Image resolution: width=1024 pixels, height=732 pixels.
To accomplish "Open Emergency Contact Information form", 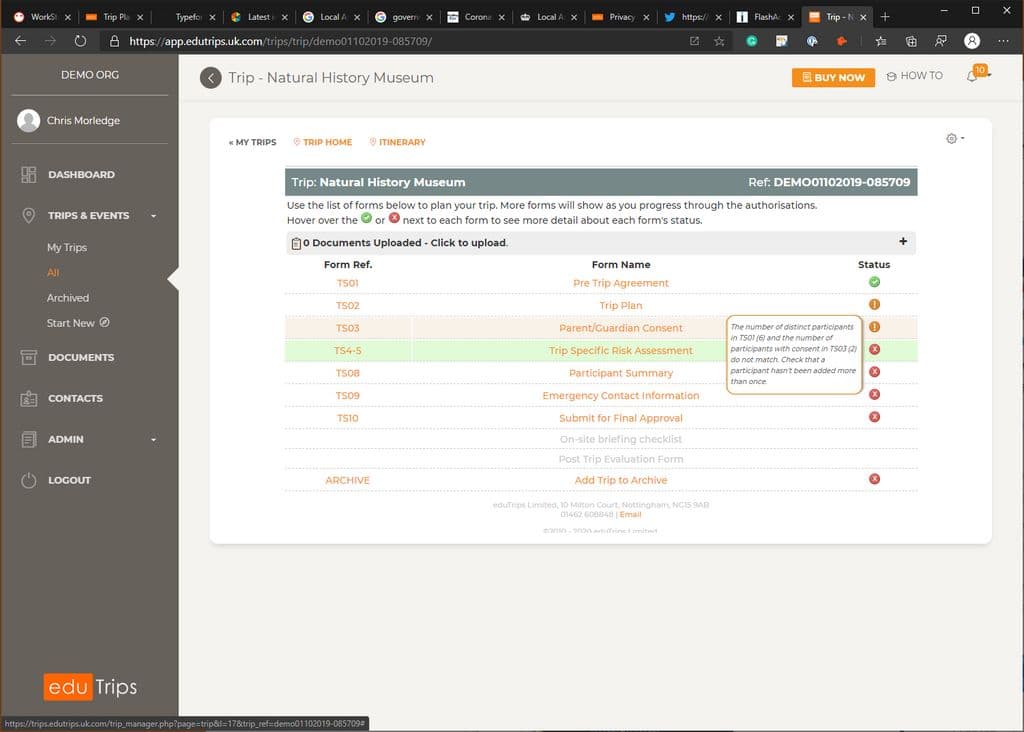I will coord(620,396).
